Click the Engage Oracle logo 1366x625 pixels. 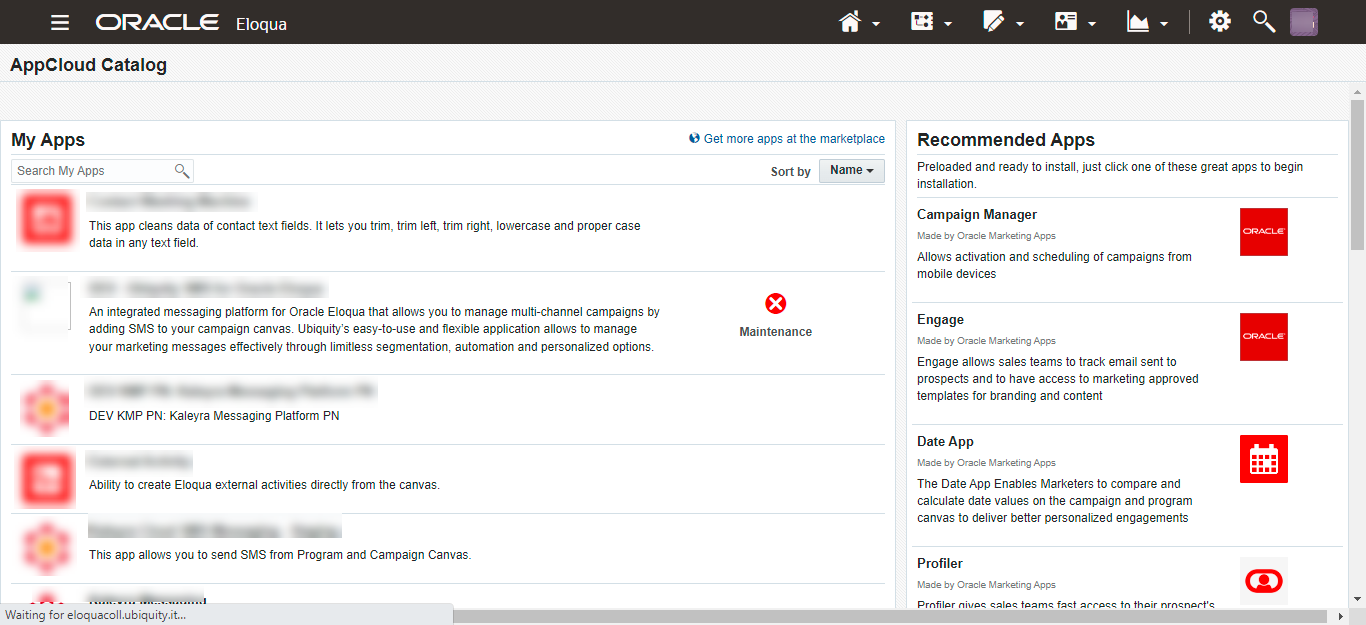click(x=1264, y=337)
